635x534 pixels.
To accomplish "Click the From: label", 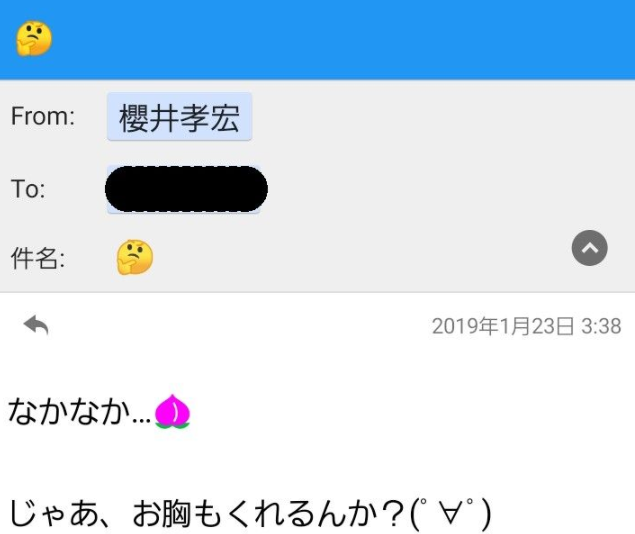I will 43,116.
